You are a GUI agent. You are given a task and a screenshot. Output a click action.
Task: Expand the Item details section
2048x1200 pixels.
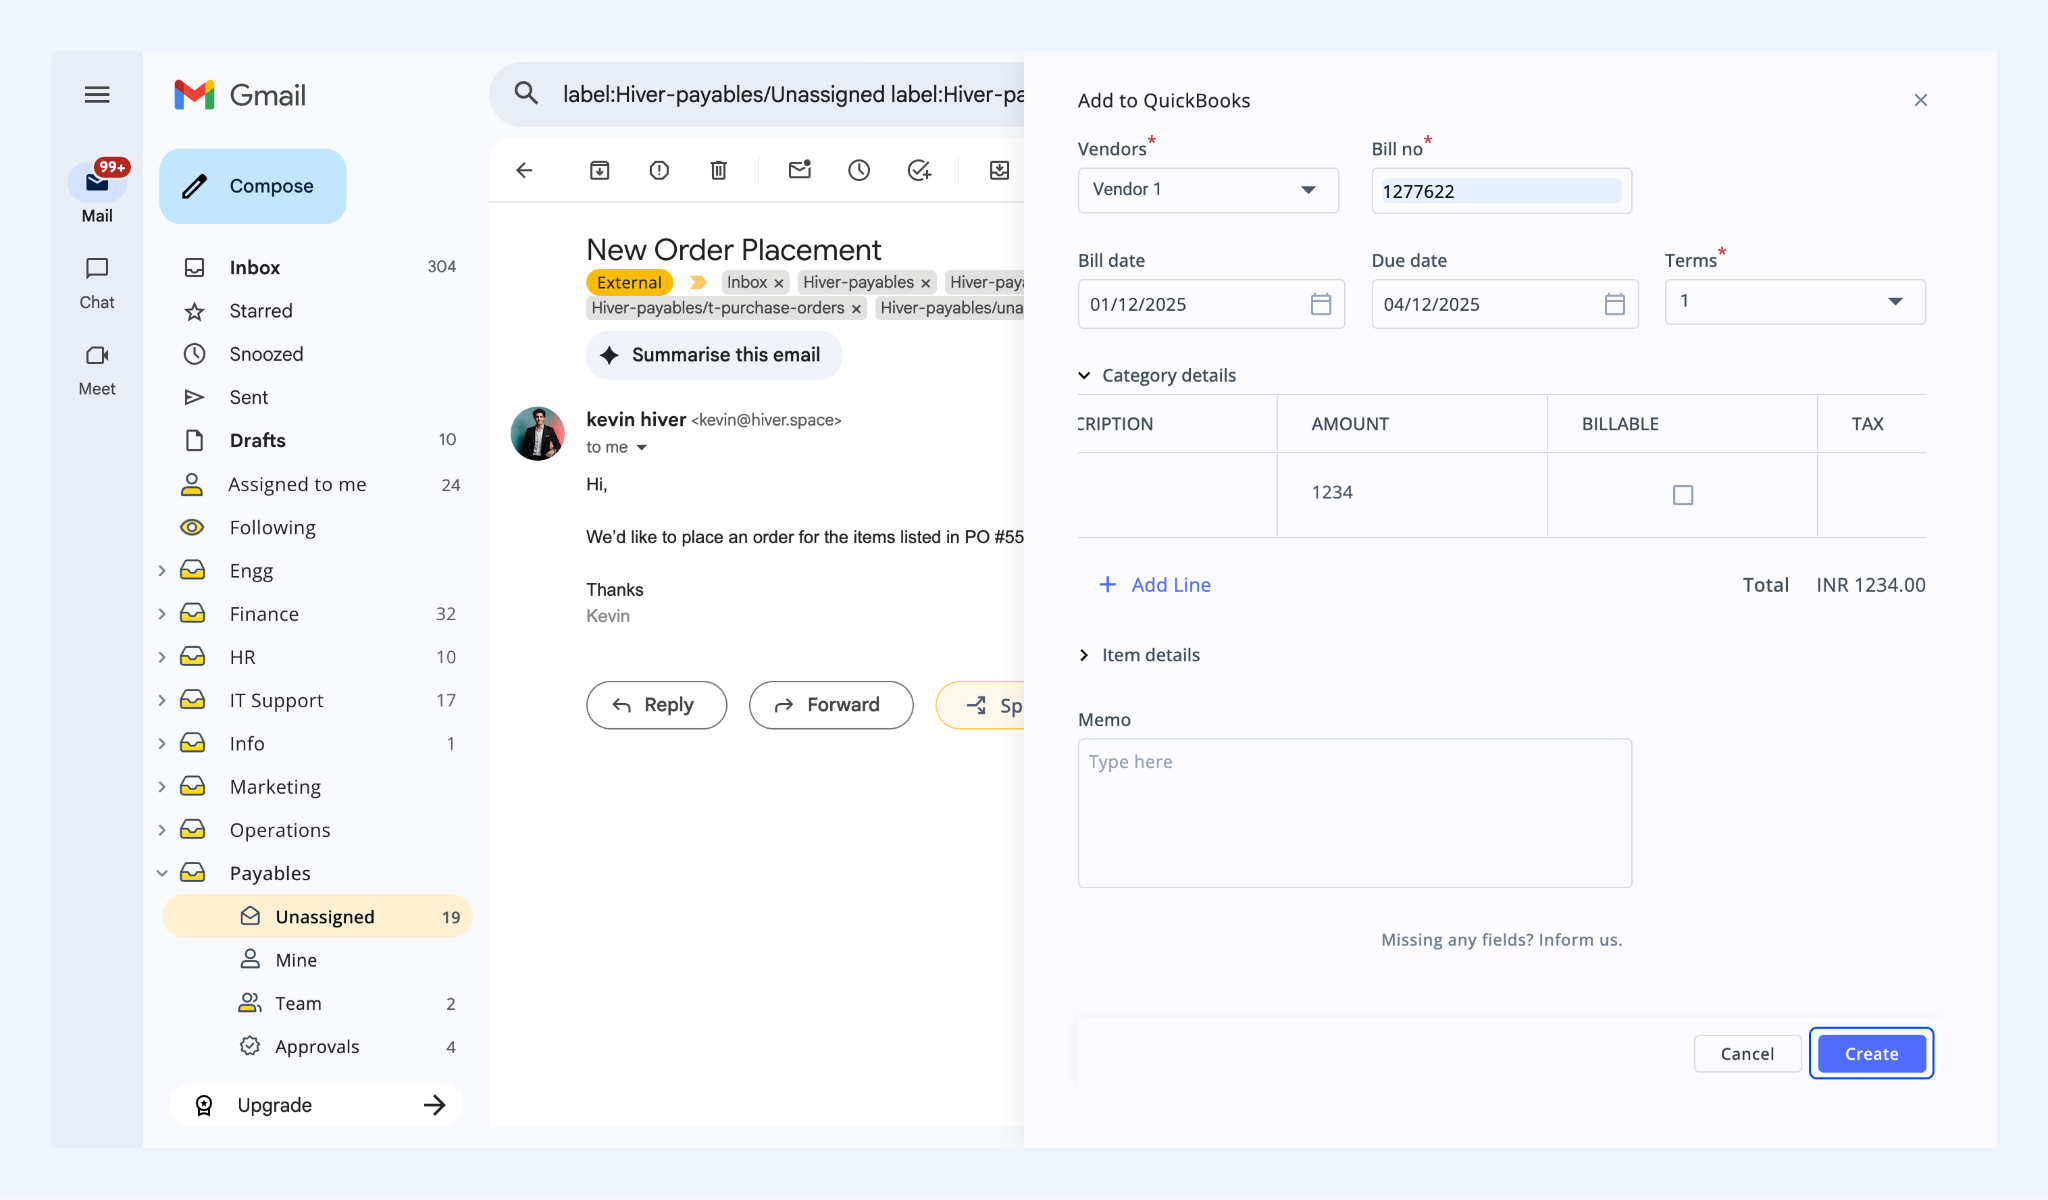pyautogui.click(x=1084, y=655)
